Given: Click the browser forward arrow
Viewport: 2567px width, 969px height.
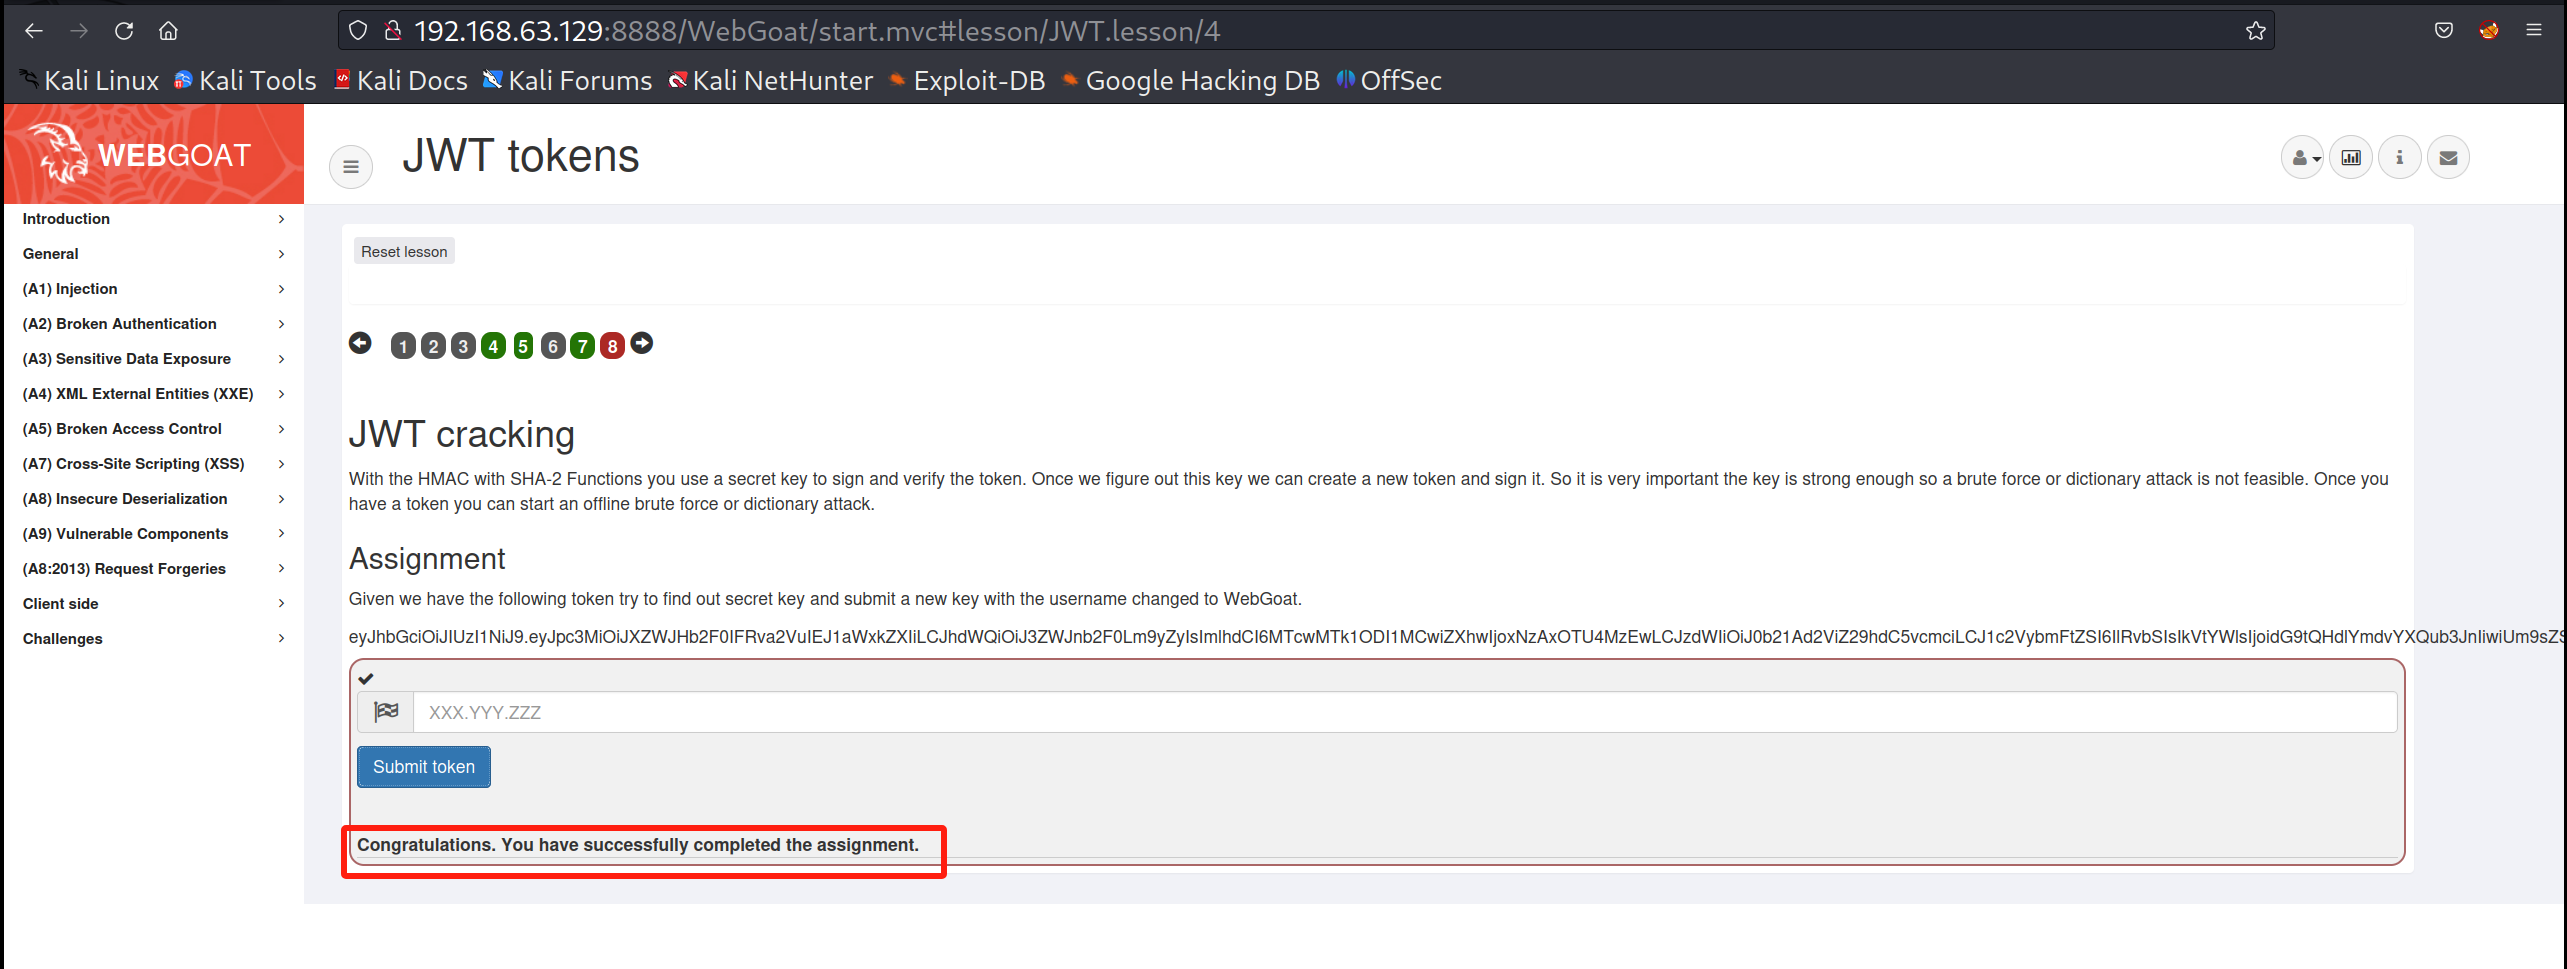Looking at the screenshot, I should point(79,31).
